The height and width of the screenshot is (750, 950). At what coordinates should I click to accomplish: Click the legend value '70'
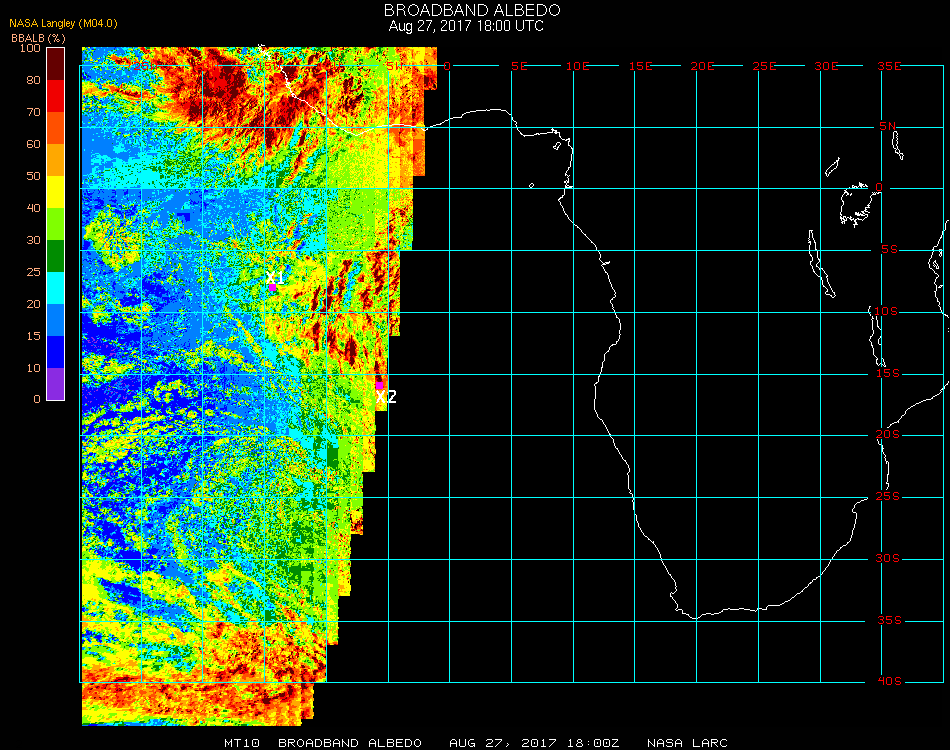(x=33, y=112)
